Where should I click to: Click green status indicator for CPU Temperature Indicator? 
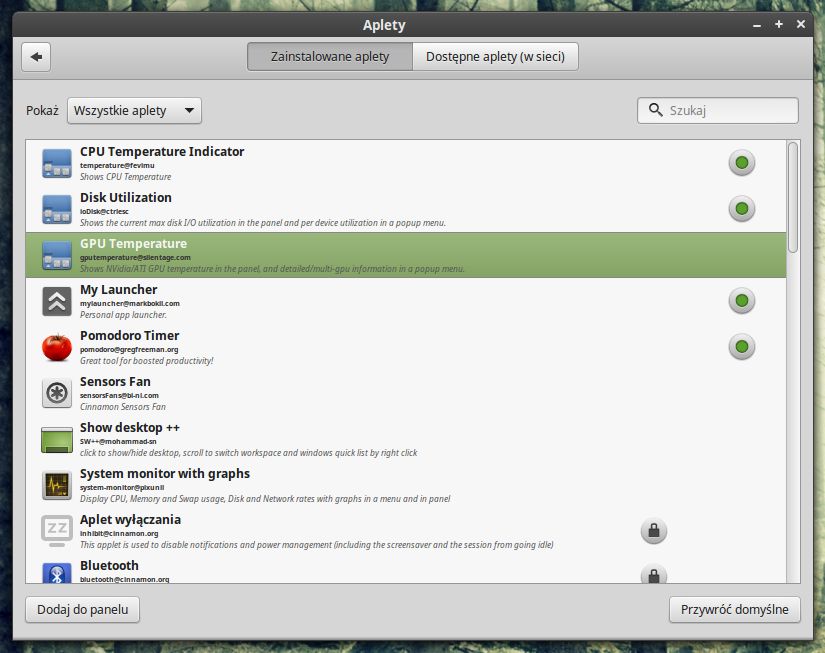[x=742, y=163]
